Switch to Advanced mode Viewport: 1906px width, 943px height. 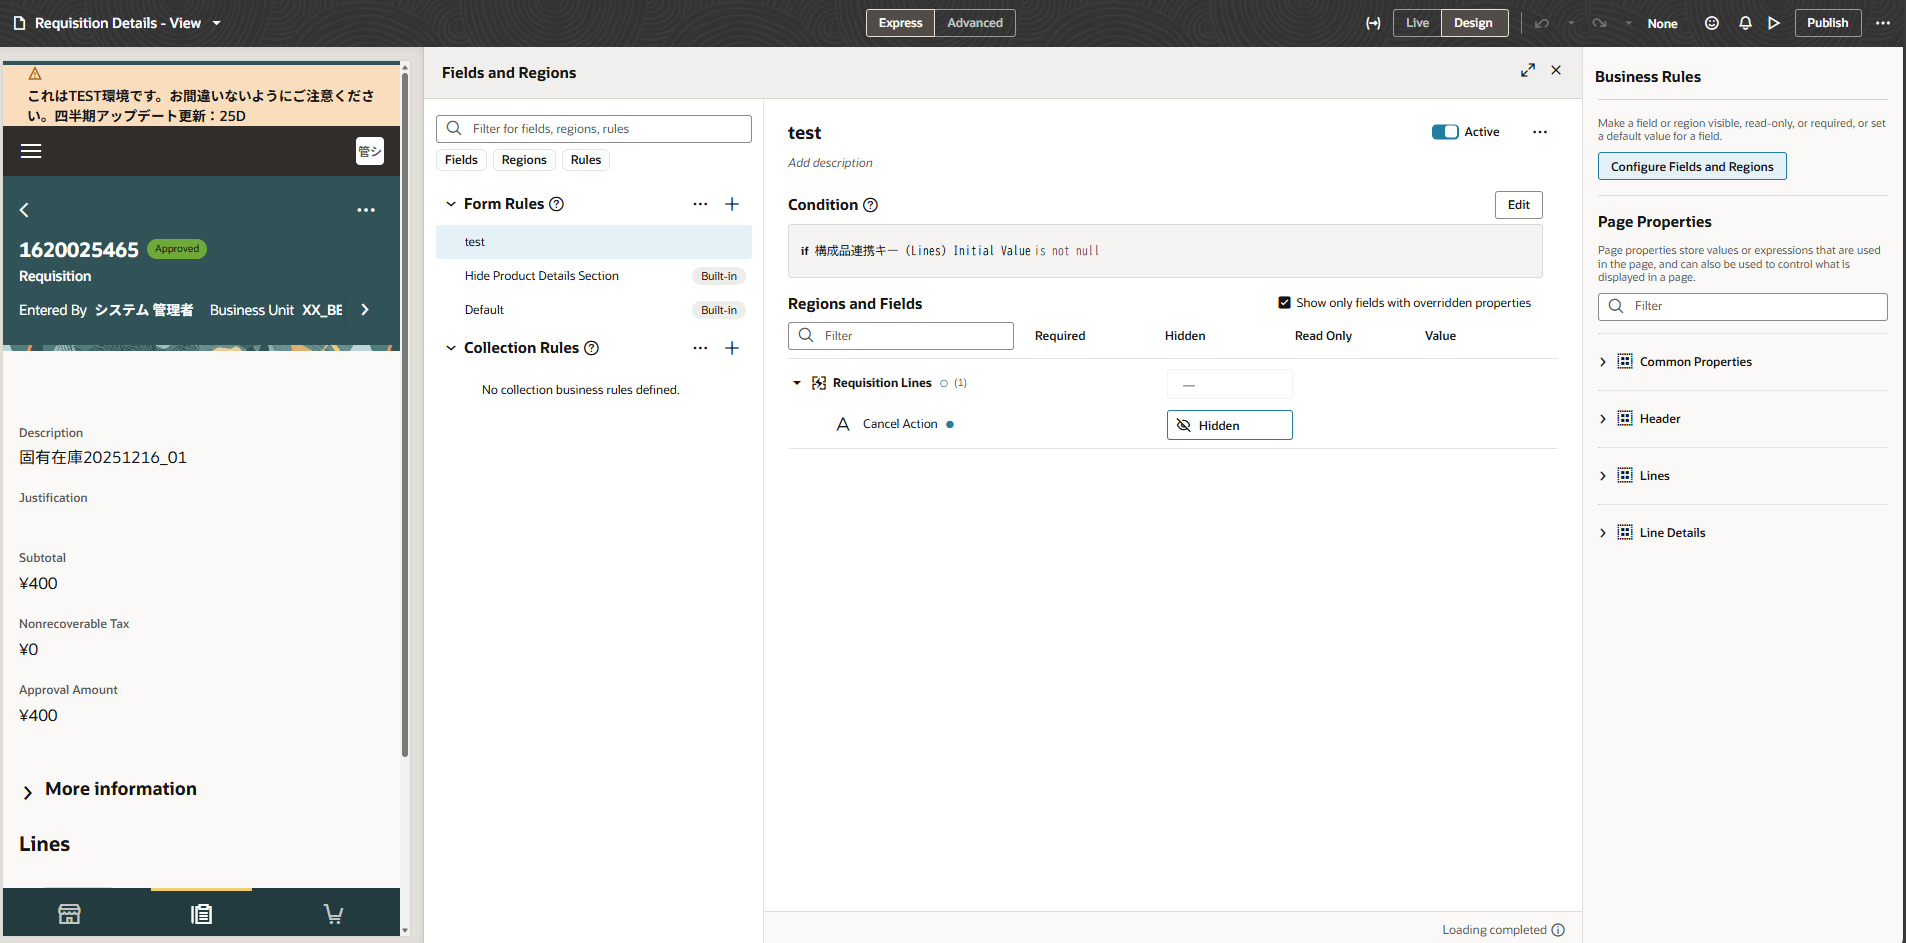click(974, 22)
